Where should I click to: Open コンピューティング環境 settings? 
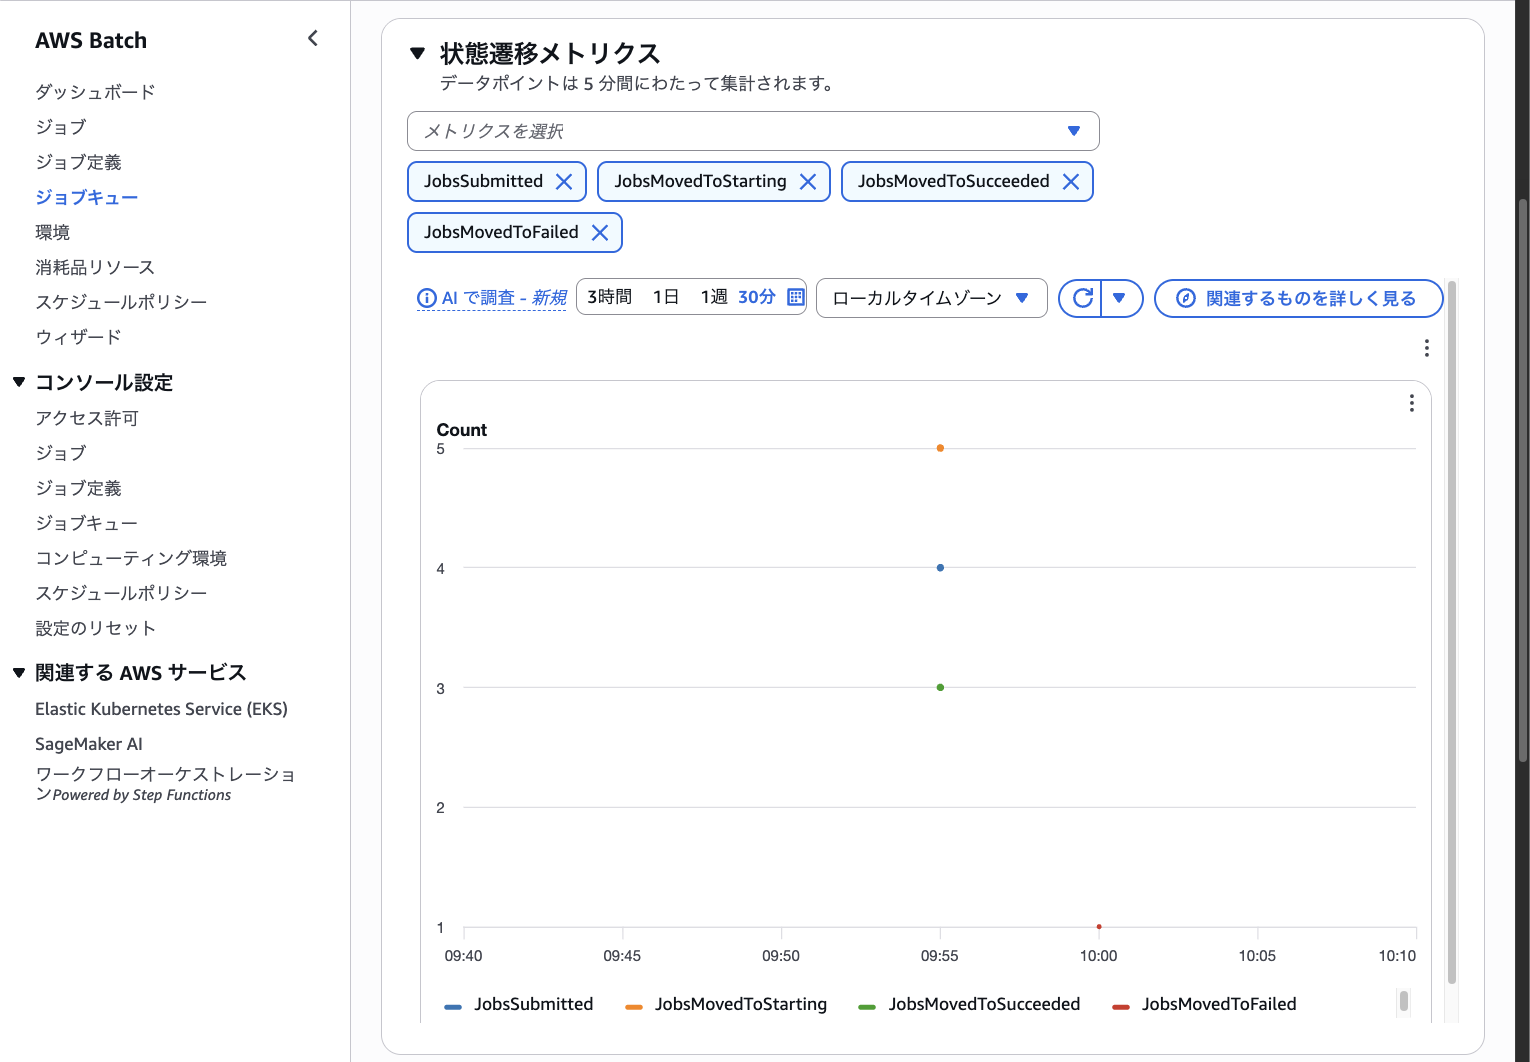coord(131,558)
